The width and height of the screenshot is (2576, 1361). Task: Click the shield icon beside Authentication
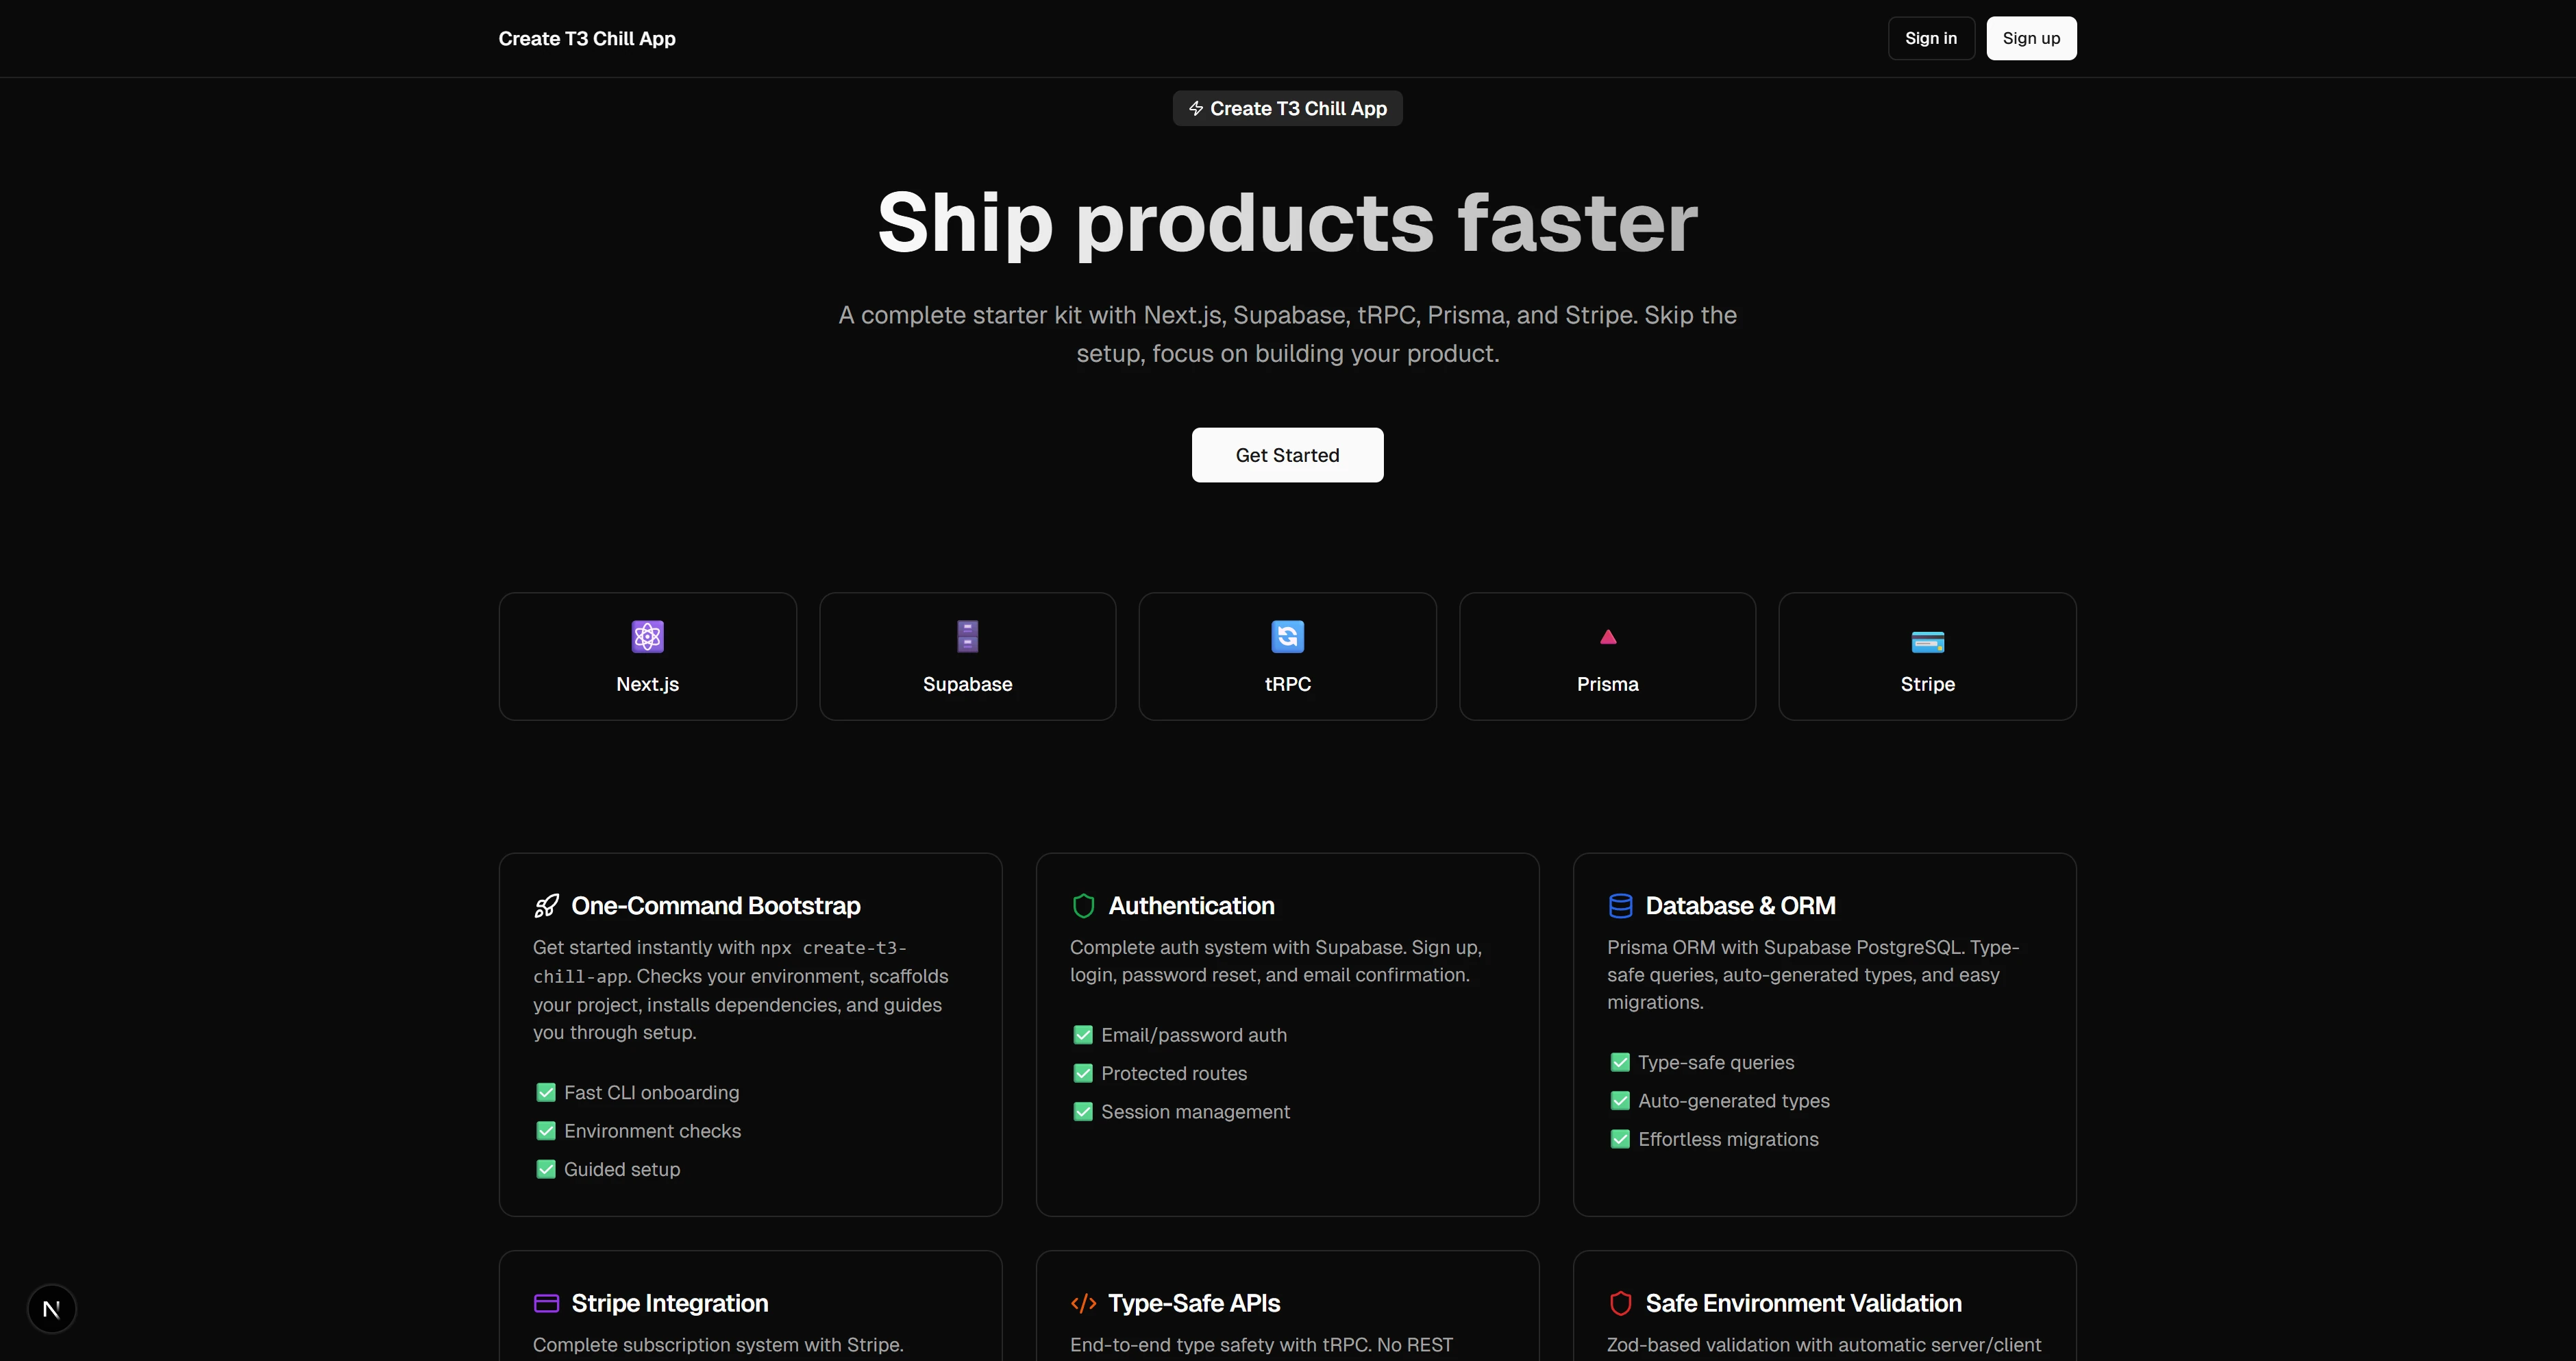coord(1083,905)
